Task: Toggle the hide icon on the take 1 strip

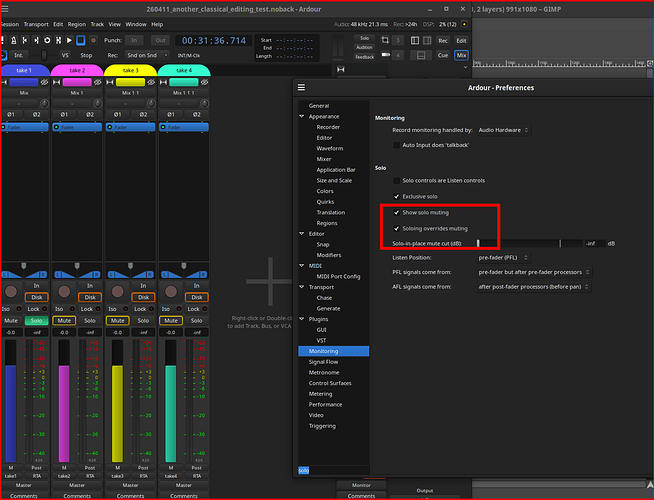Action: 44,82
